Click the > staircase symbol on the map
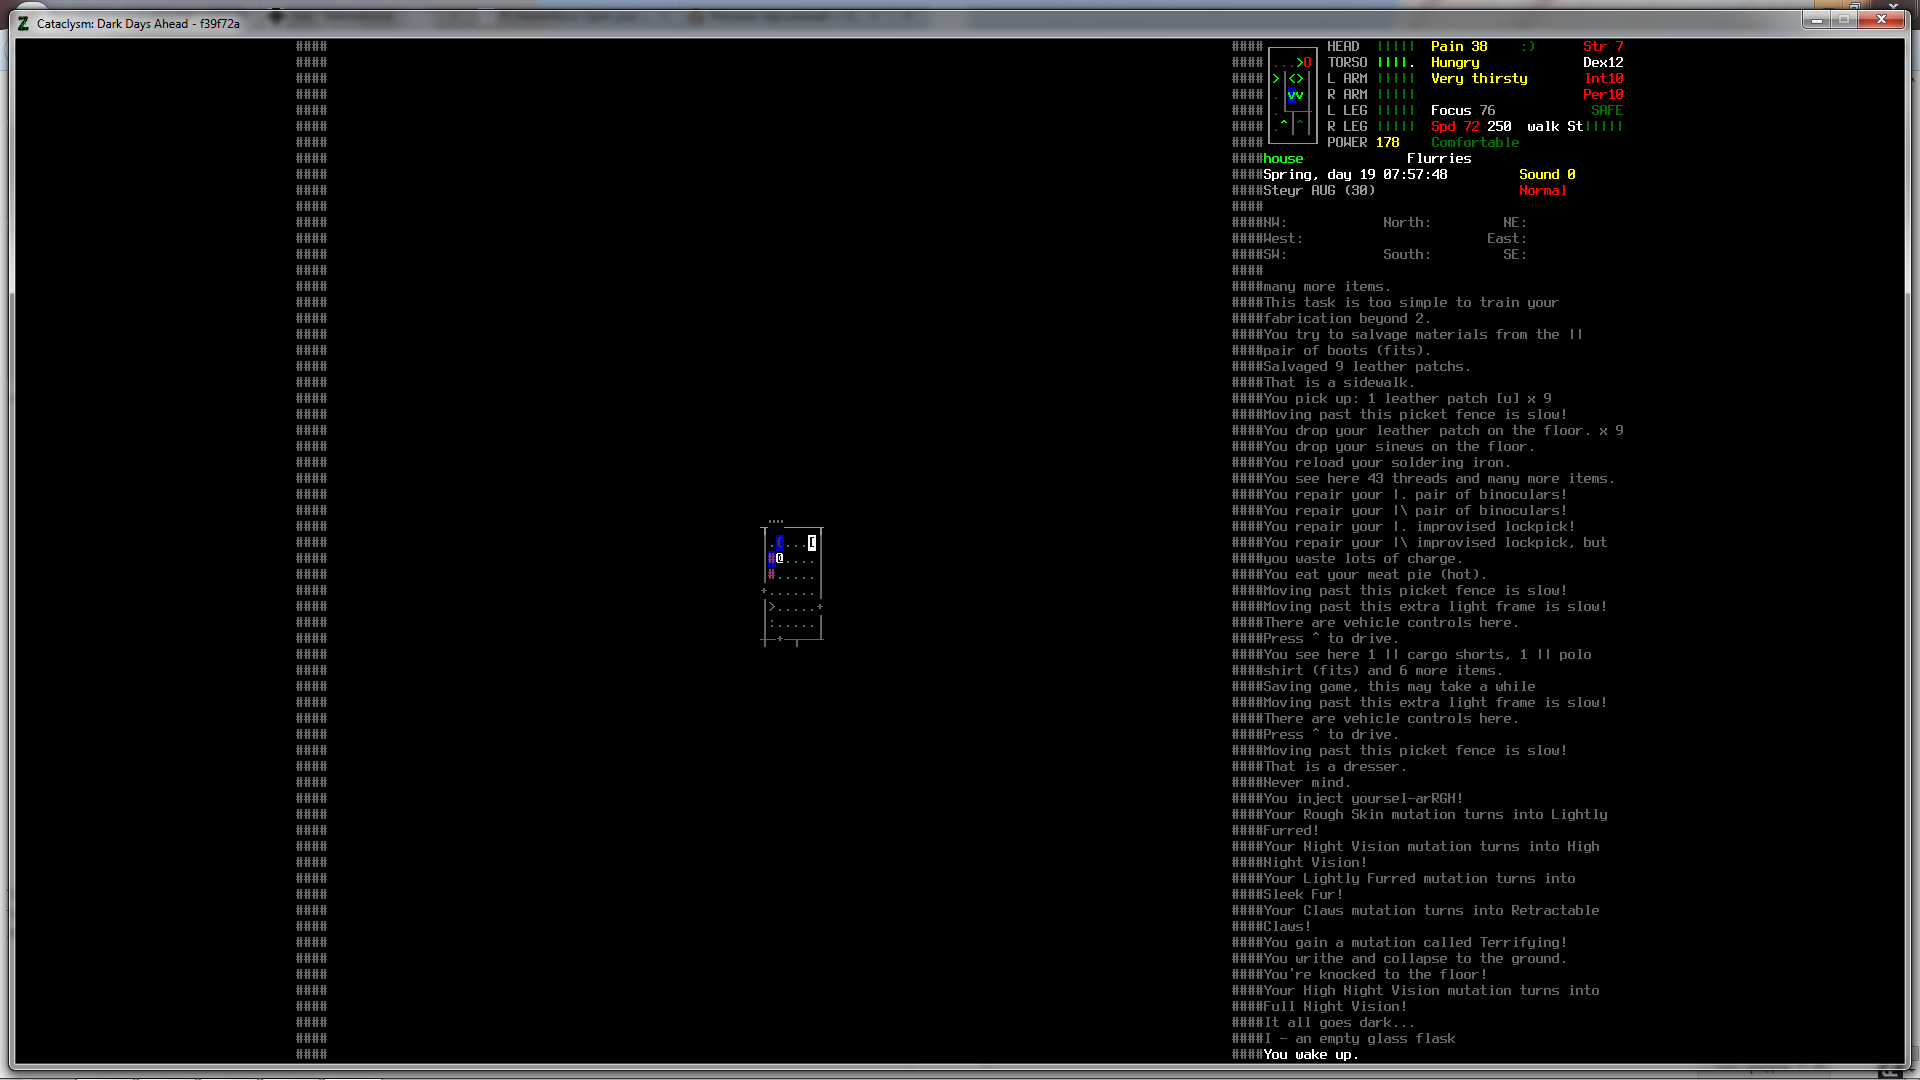Viewport: 1920px width, 1080px height. pyautogui.click(x=771, y=606)
